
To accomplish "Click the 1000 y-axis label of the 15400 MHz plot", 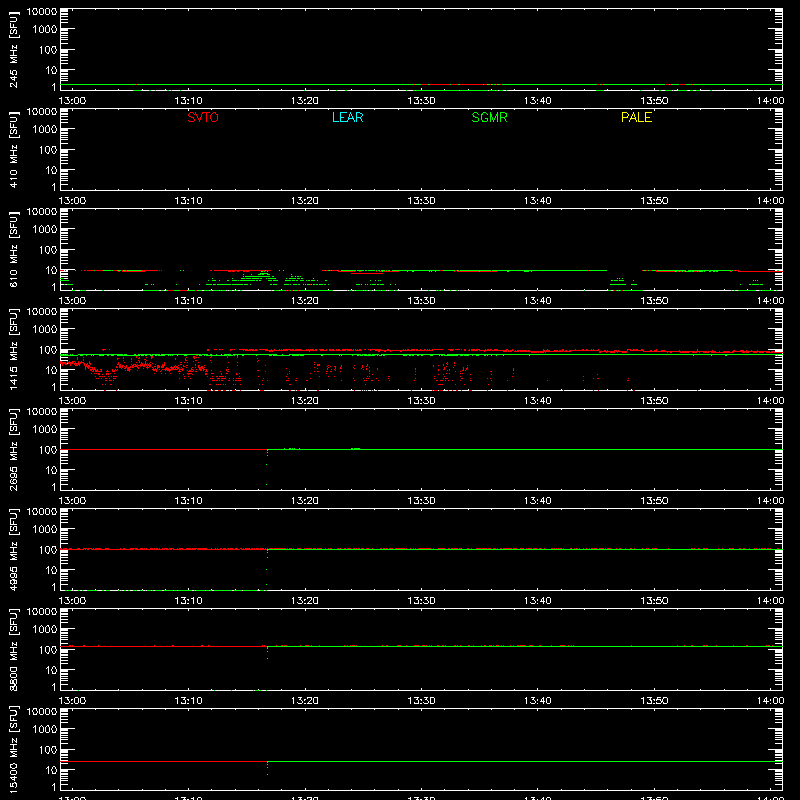I will tap(45, 730).
